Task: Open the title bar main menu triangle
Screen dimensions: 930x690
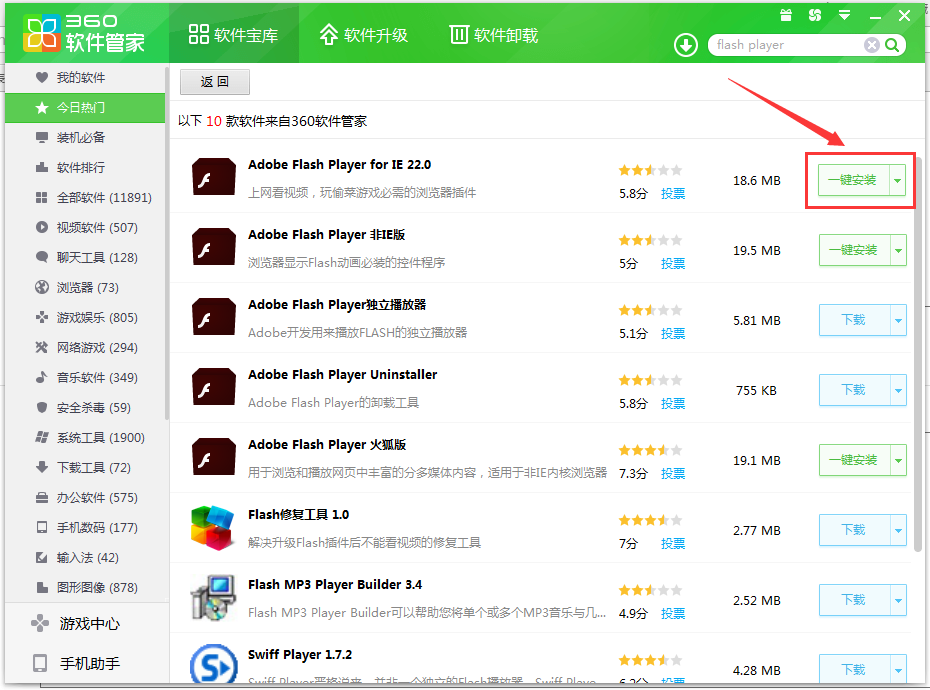Action: pos(845,15)
